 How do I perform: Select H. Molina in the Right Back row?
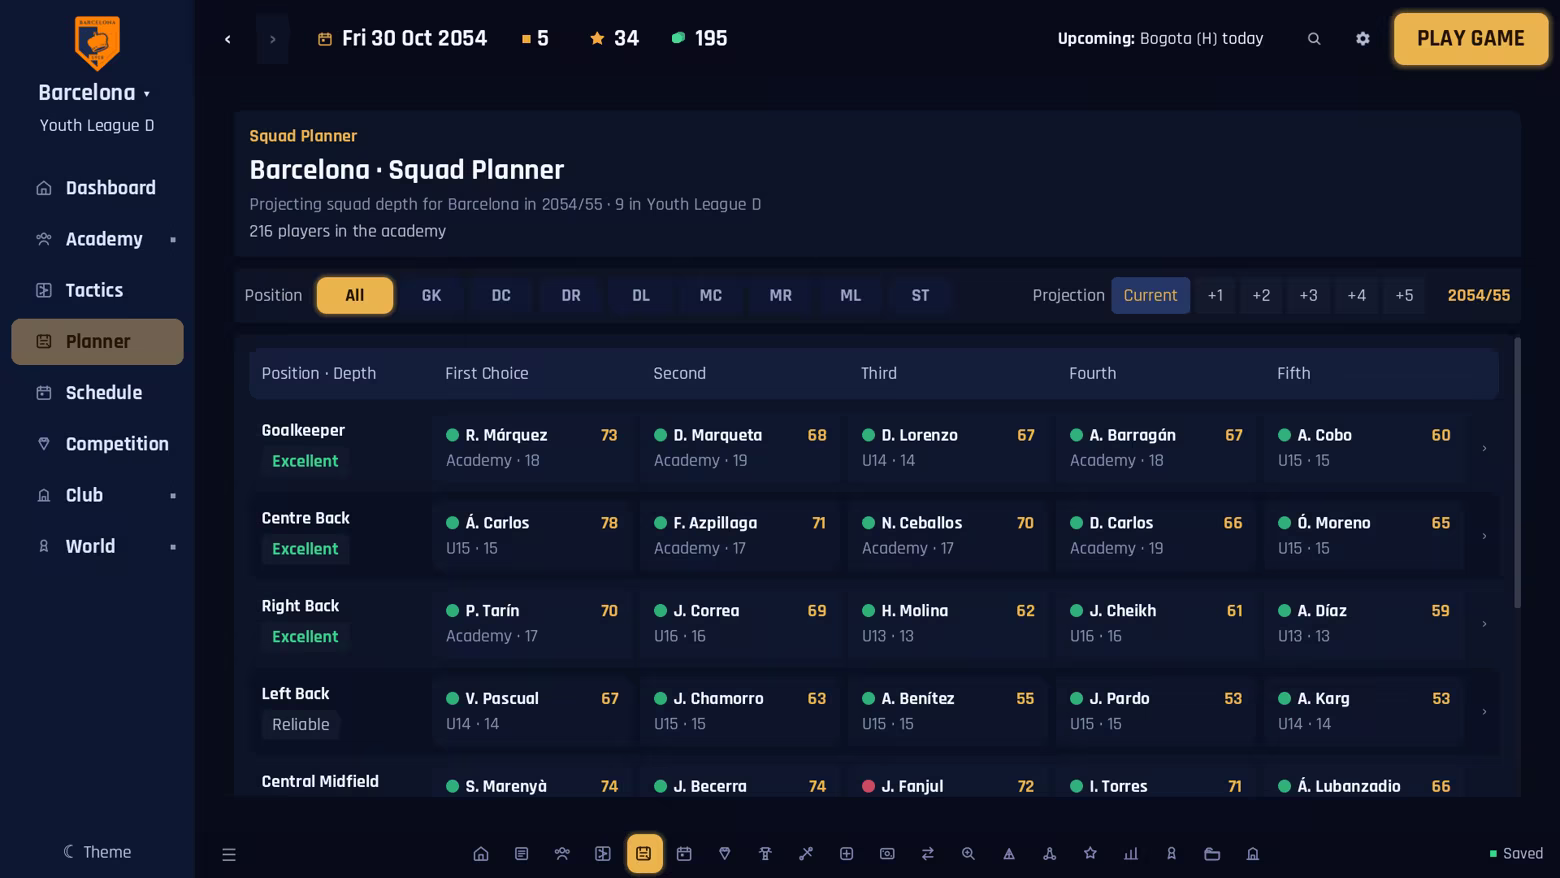tap(948, 624)
